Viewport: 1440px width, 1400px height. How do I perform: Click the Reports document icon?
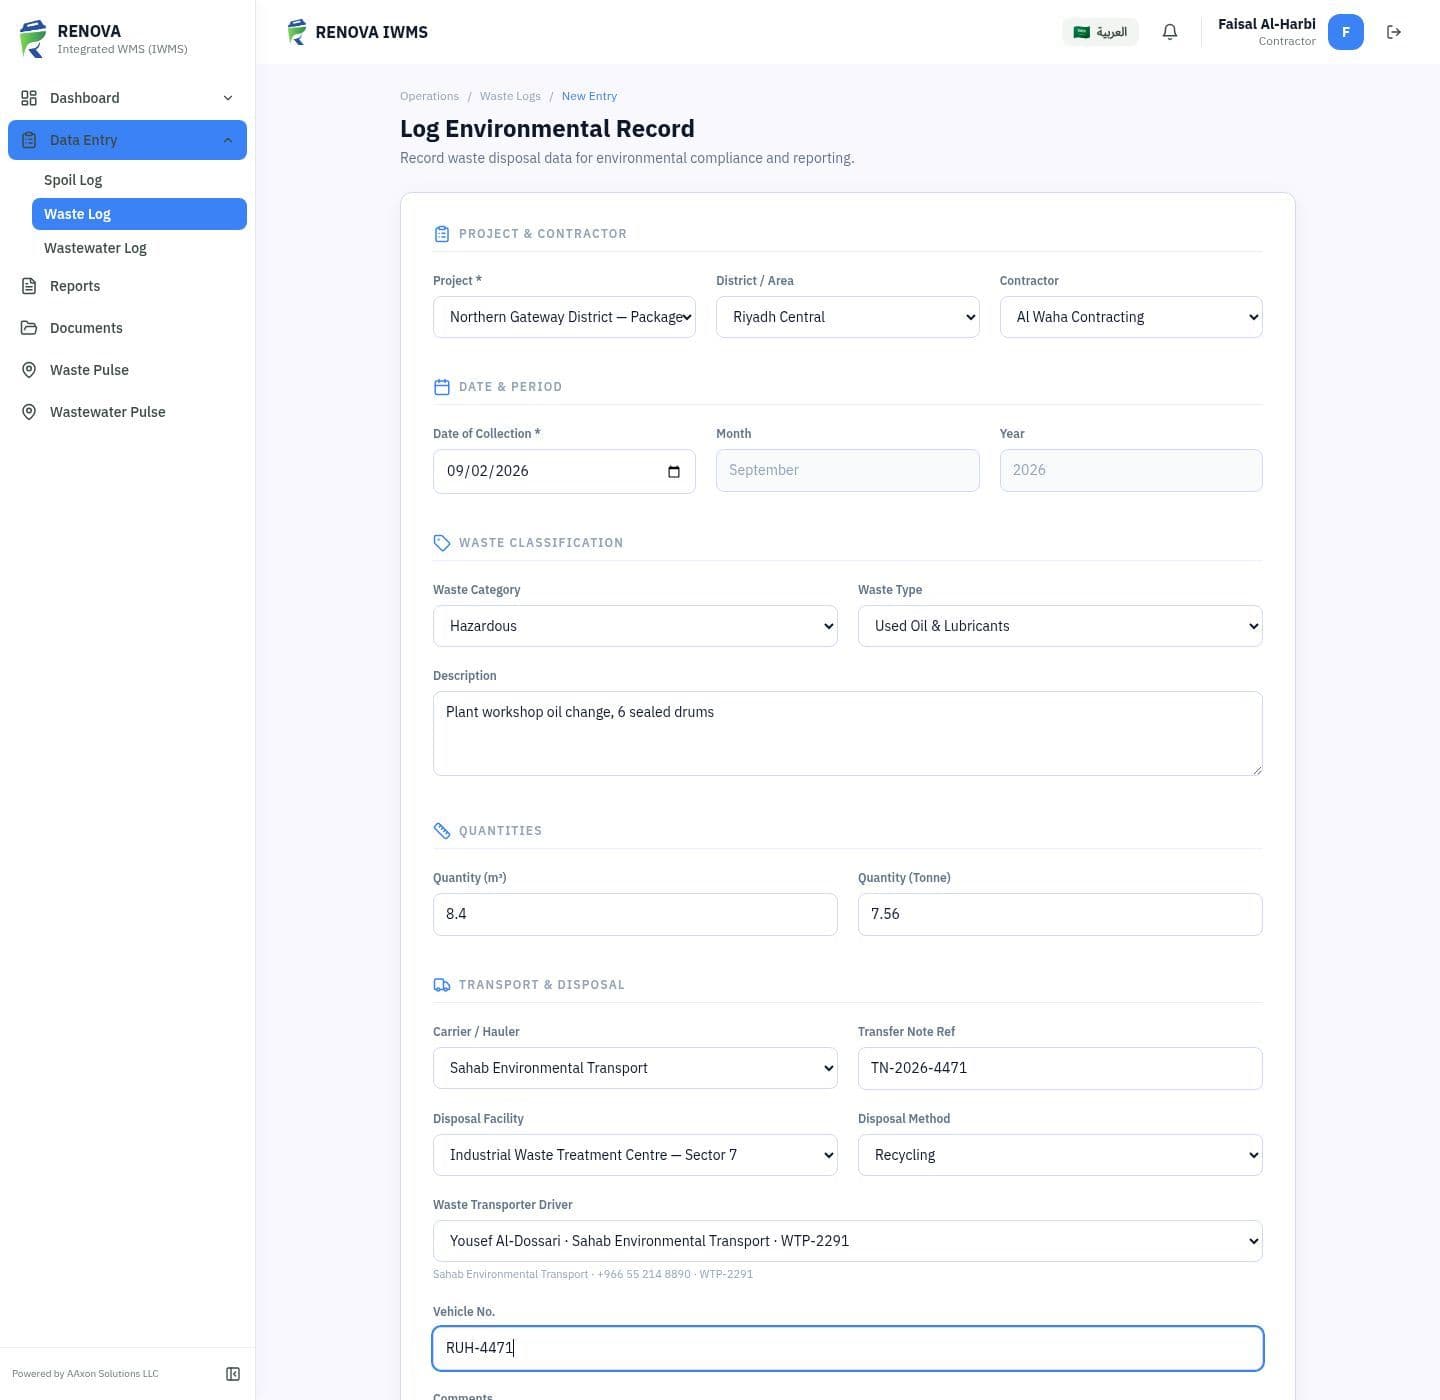[x=29, y=286]
